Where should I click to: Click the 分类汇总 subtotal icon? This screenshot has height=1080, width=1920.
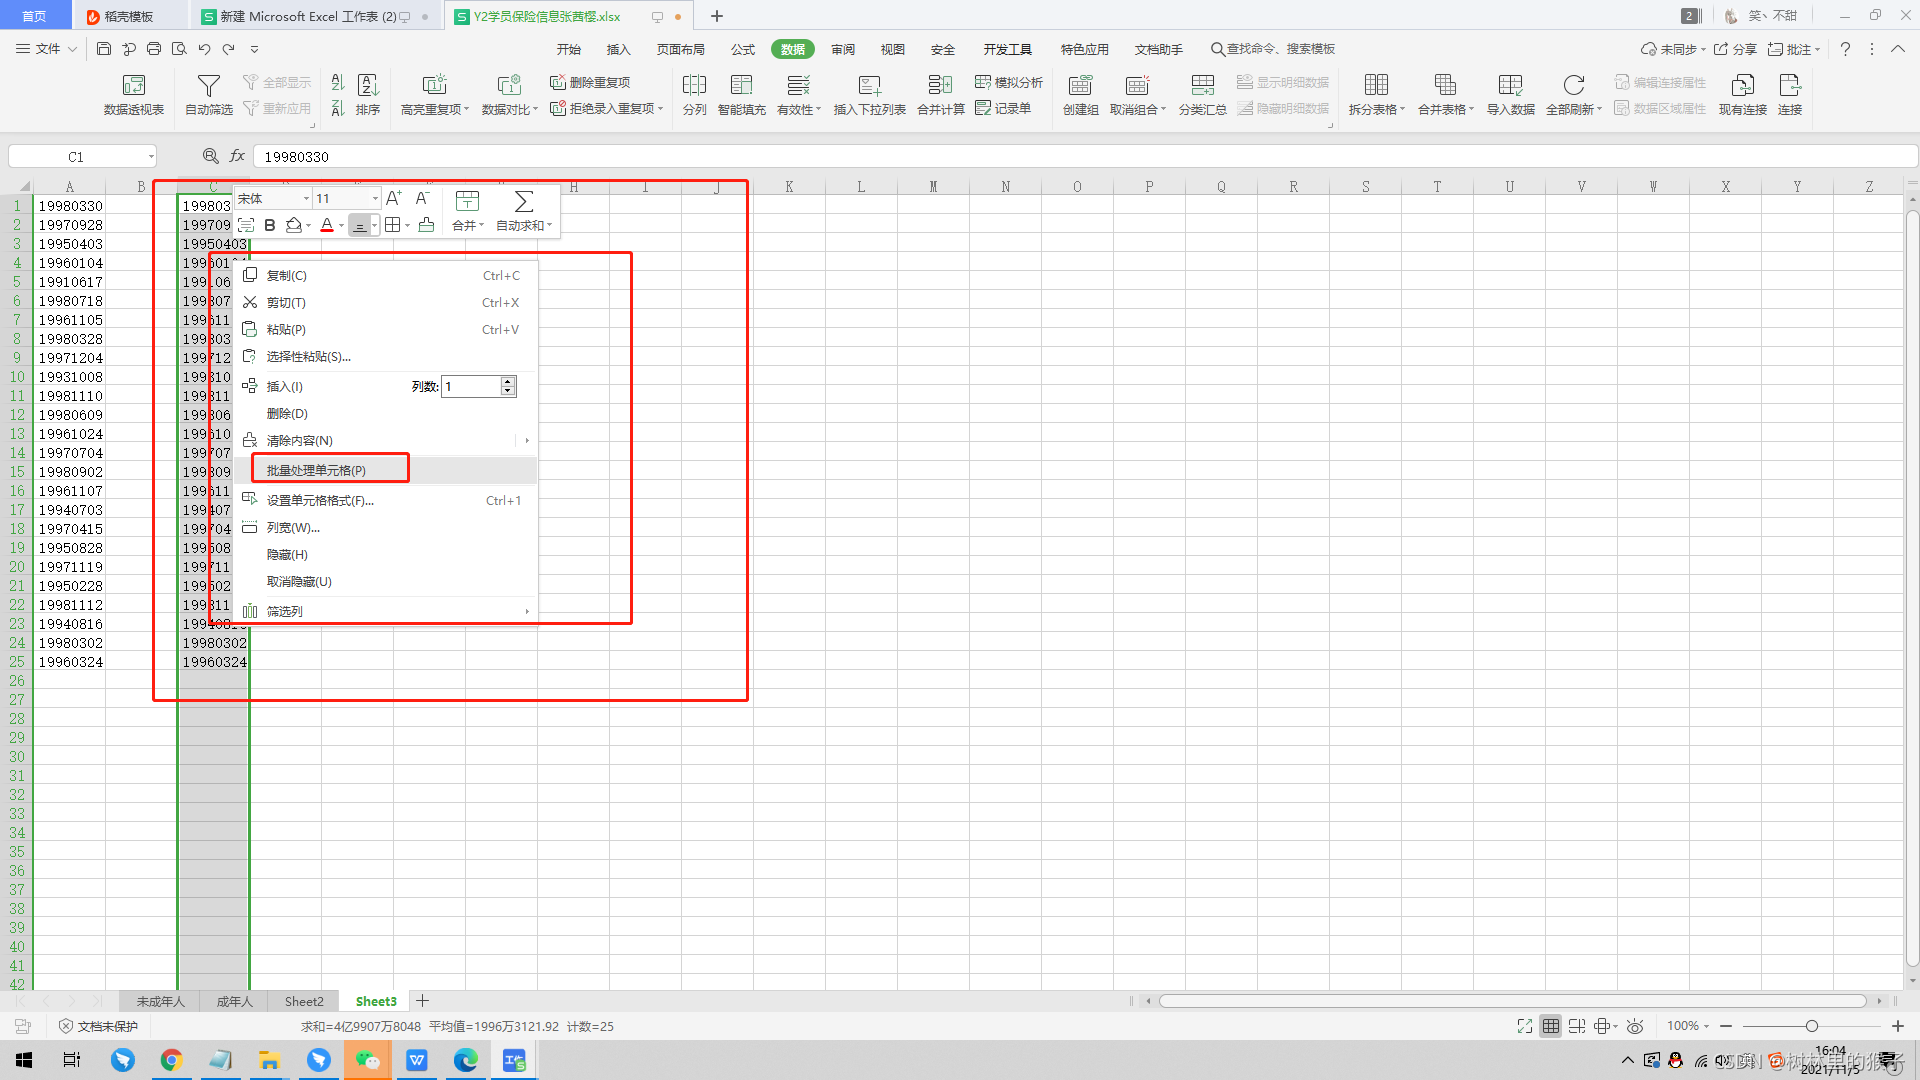click(x=1202, y=95)
